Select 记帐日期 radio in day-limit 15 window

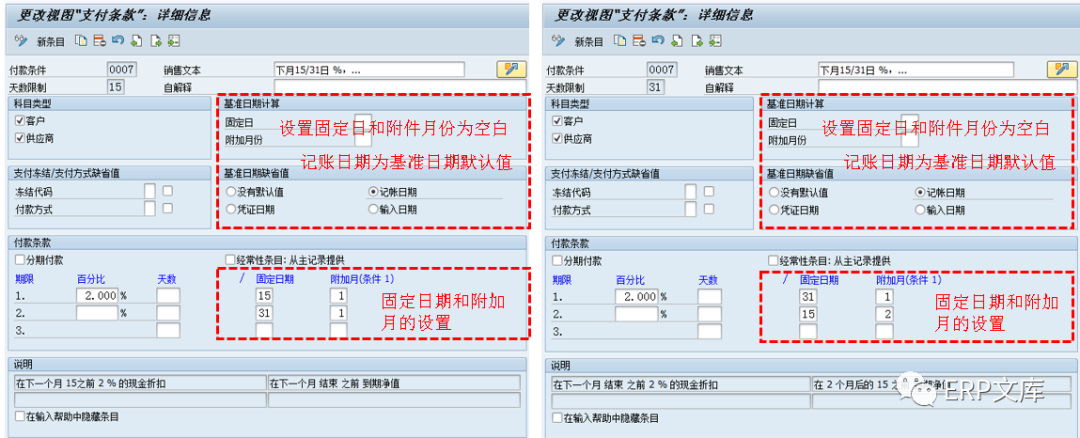tap(373, 192)
